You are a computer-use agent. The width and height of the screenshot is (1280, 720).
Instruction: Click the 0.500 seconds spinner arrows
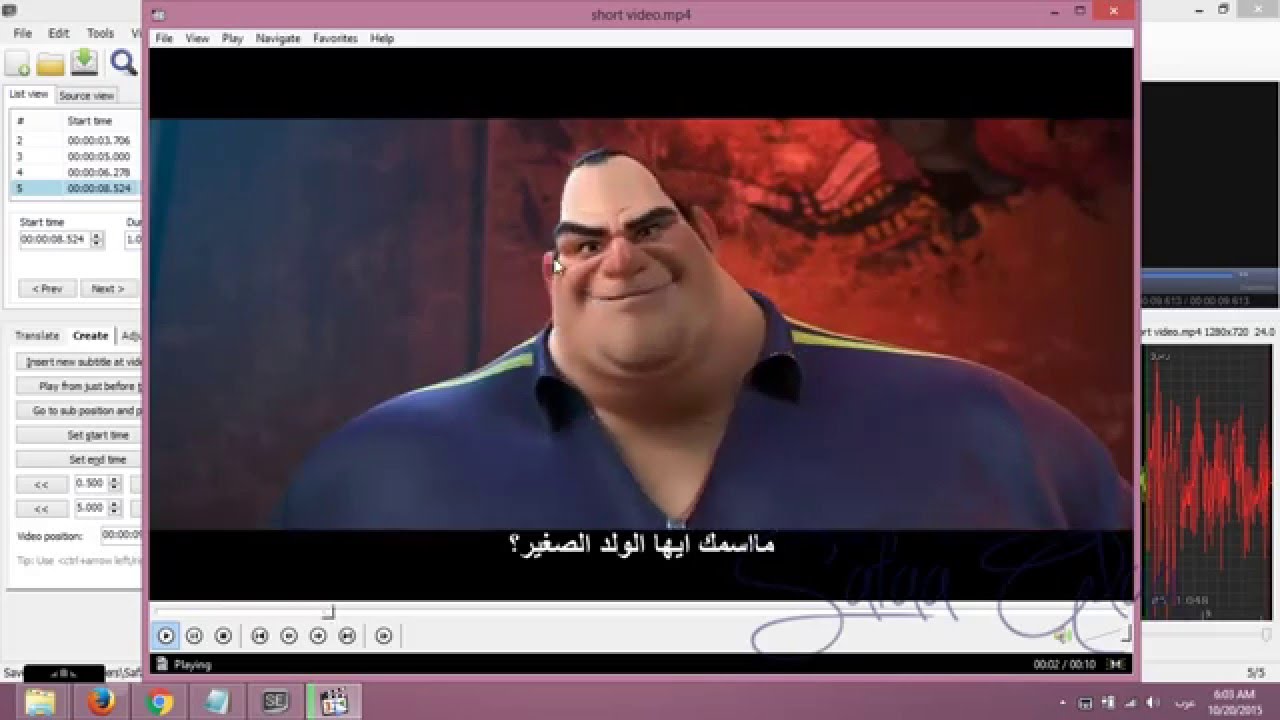tap(114, 483)
